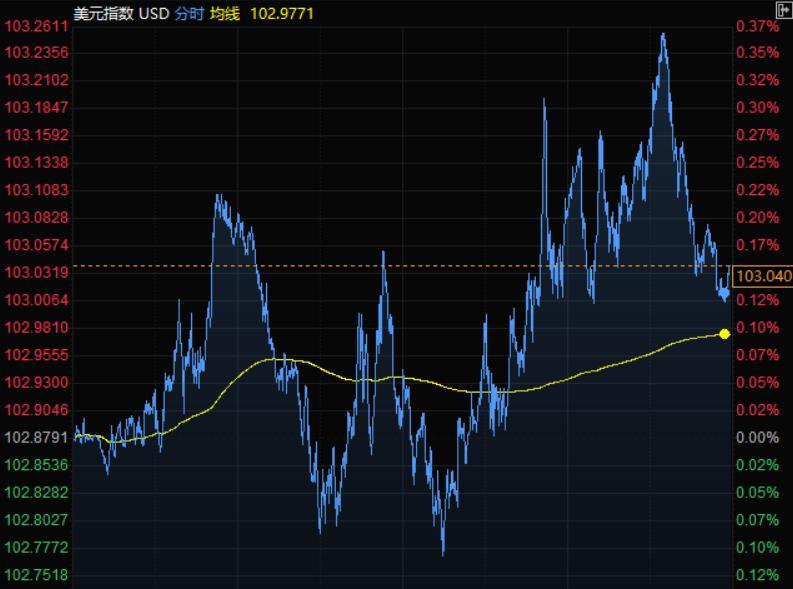This screenshot has height=589, width=793.
Task: Click the 103.0064 price axis label
Action: [x=36, y=300]
